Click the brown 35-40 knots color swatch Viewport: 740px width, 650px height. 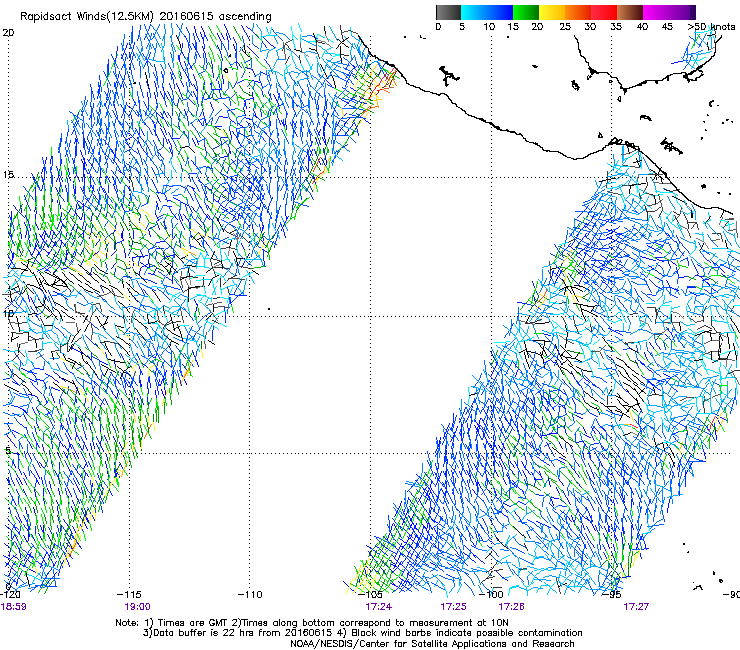pyautogui.click(x=630, y=12)
